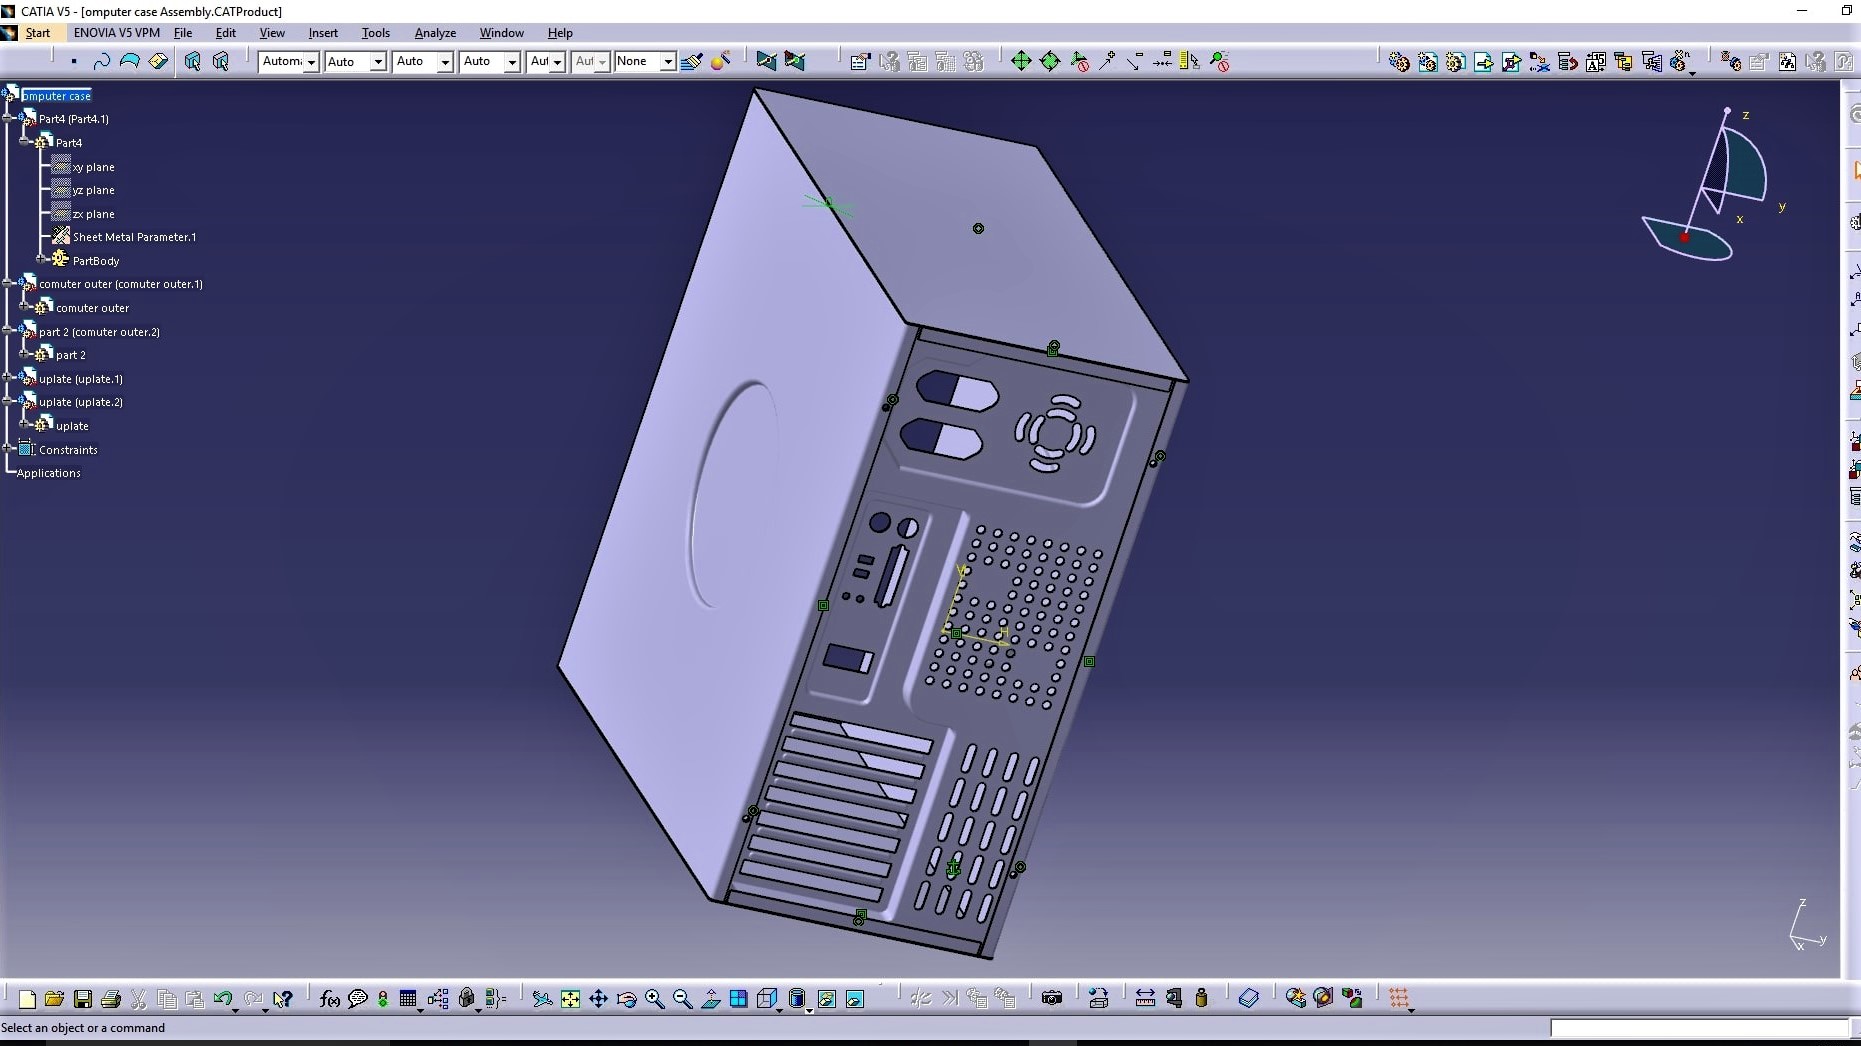Click the Isometric View cube icon
This screenshot has width=1861, height=1046.
(767, 998)
